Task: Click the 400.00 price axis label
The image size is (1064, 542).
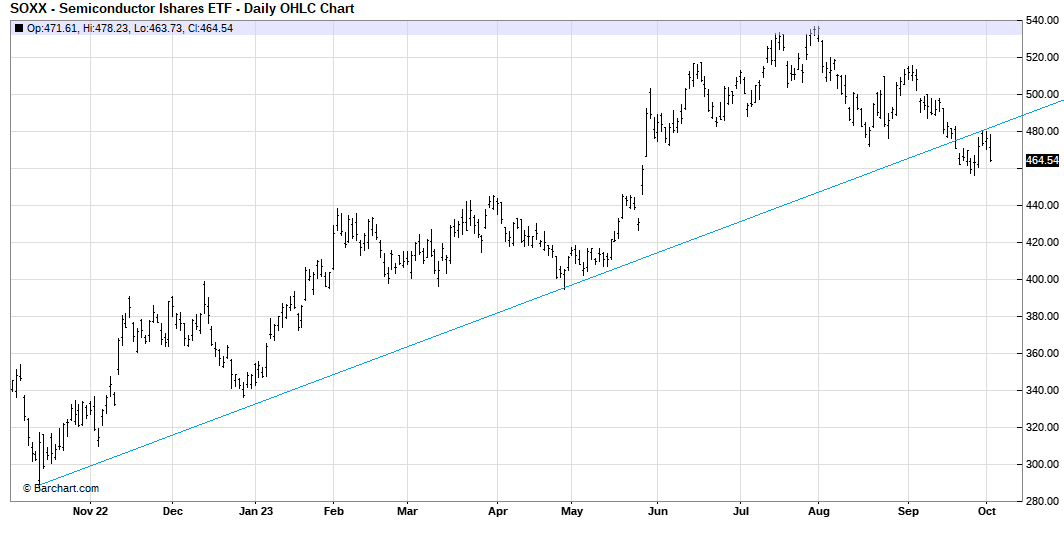Action: click(1042, 279)
